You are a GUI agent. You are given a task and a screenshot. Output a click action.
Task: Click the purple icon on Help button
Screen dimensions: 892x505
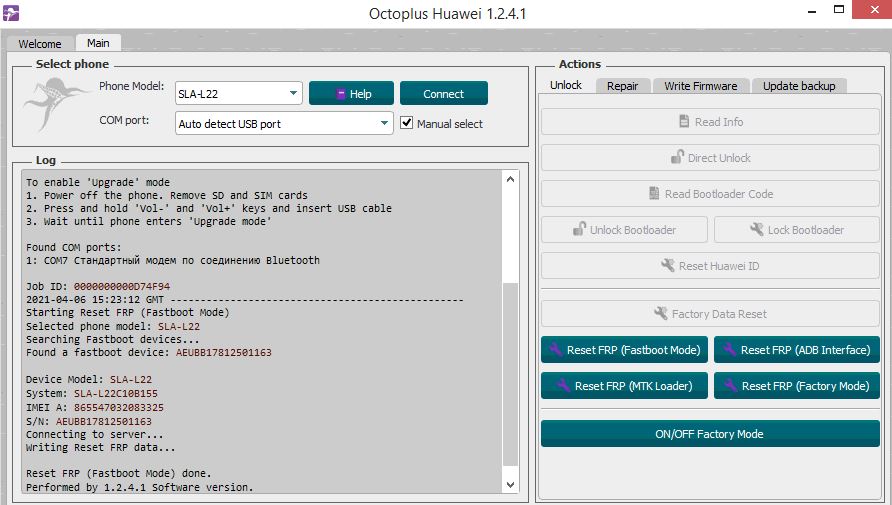tap(341, 94)
